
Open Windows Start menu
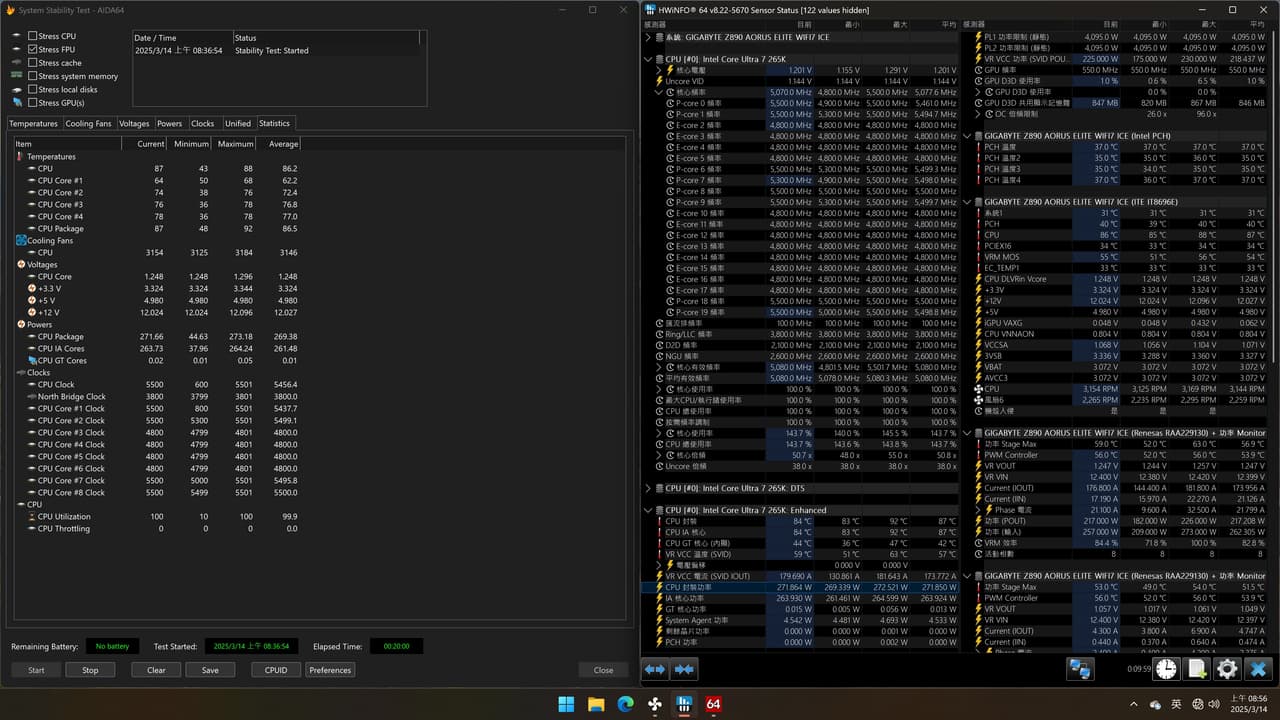coord(566,704)
